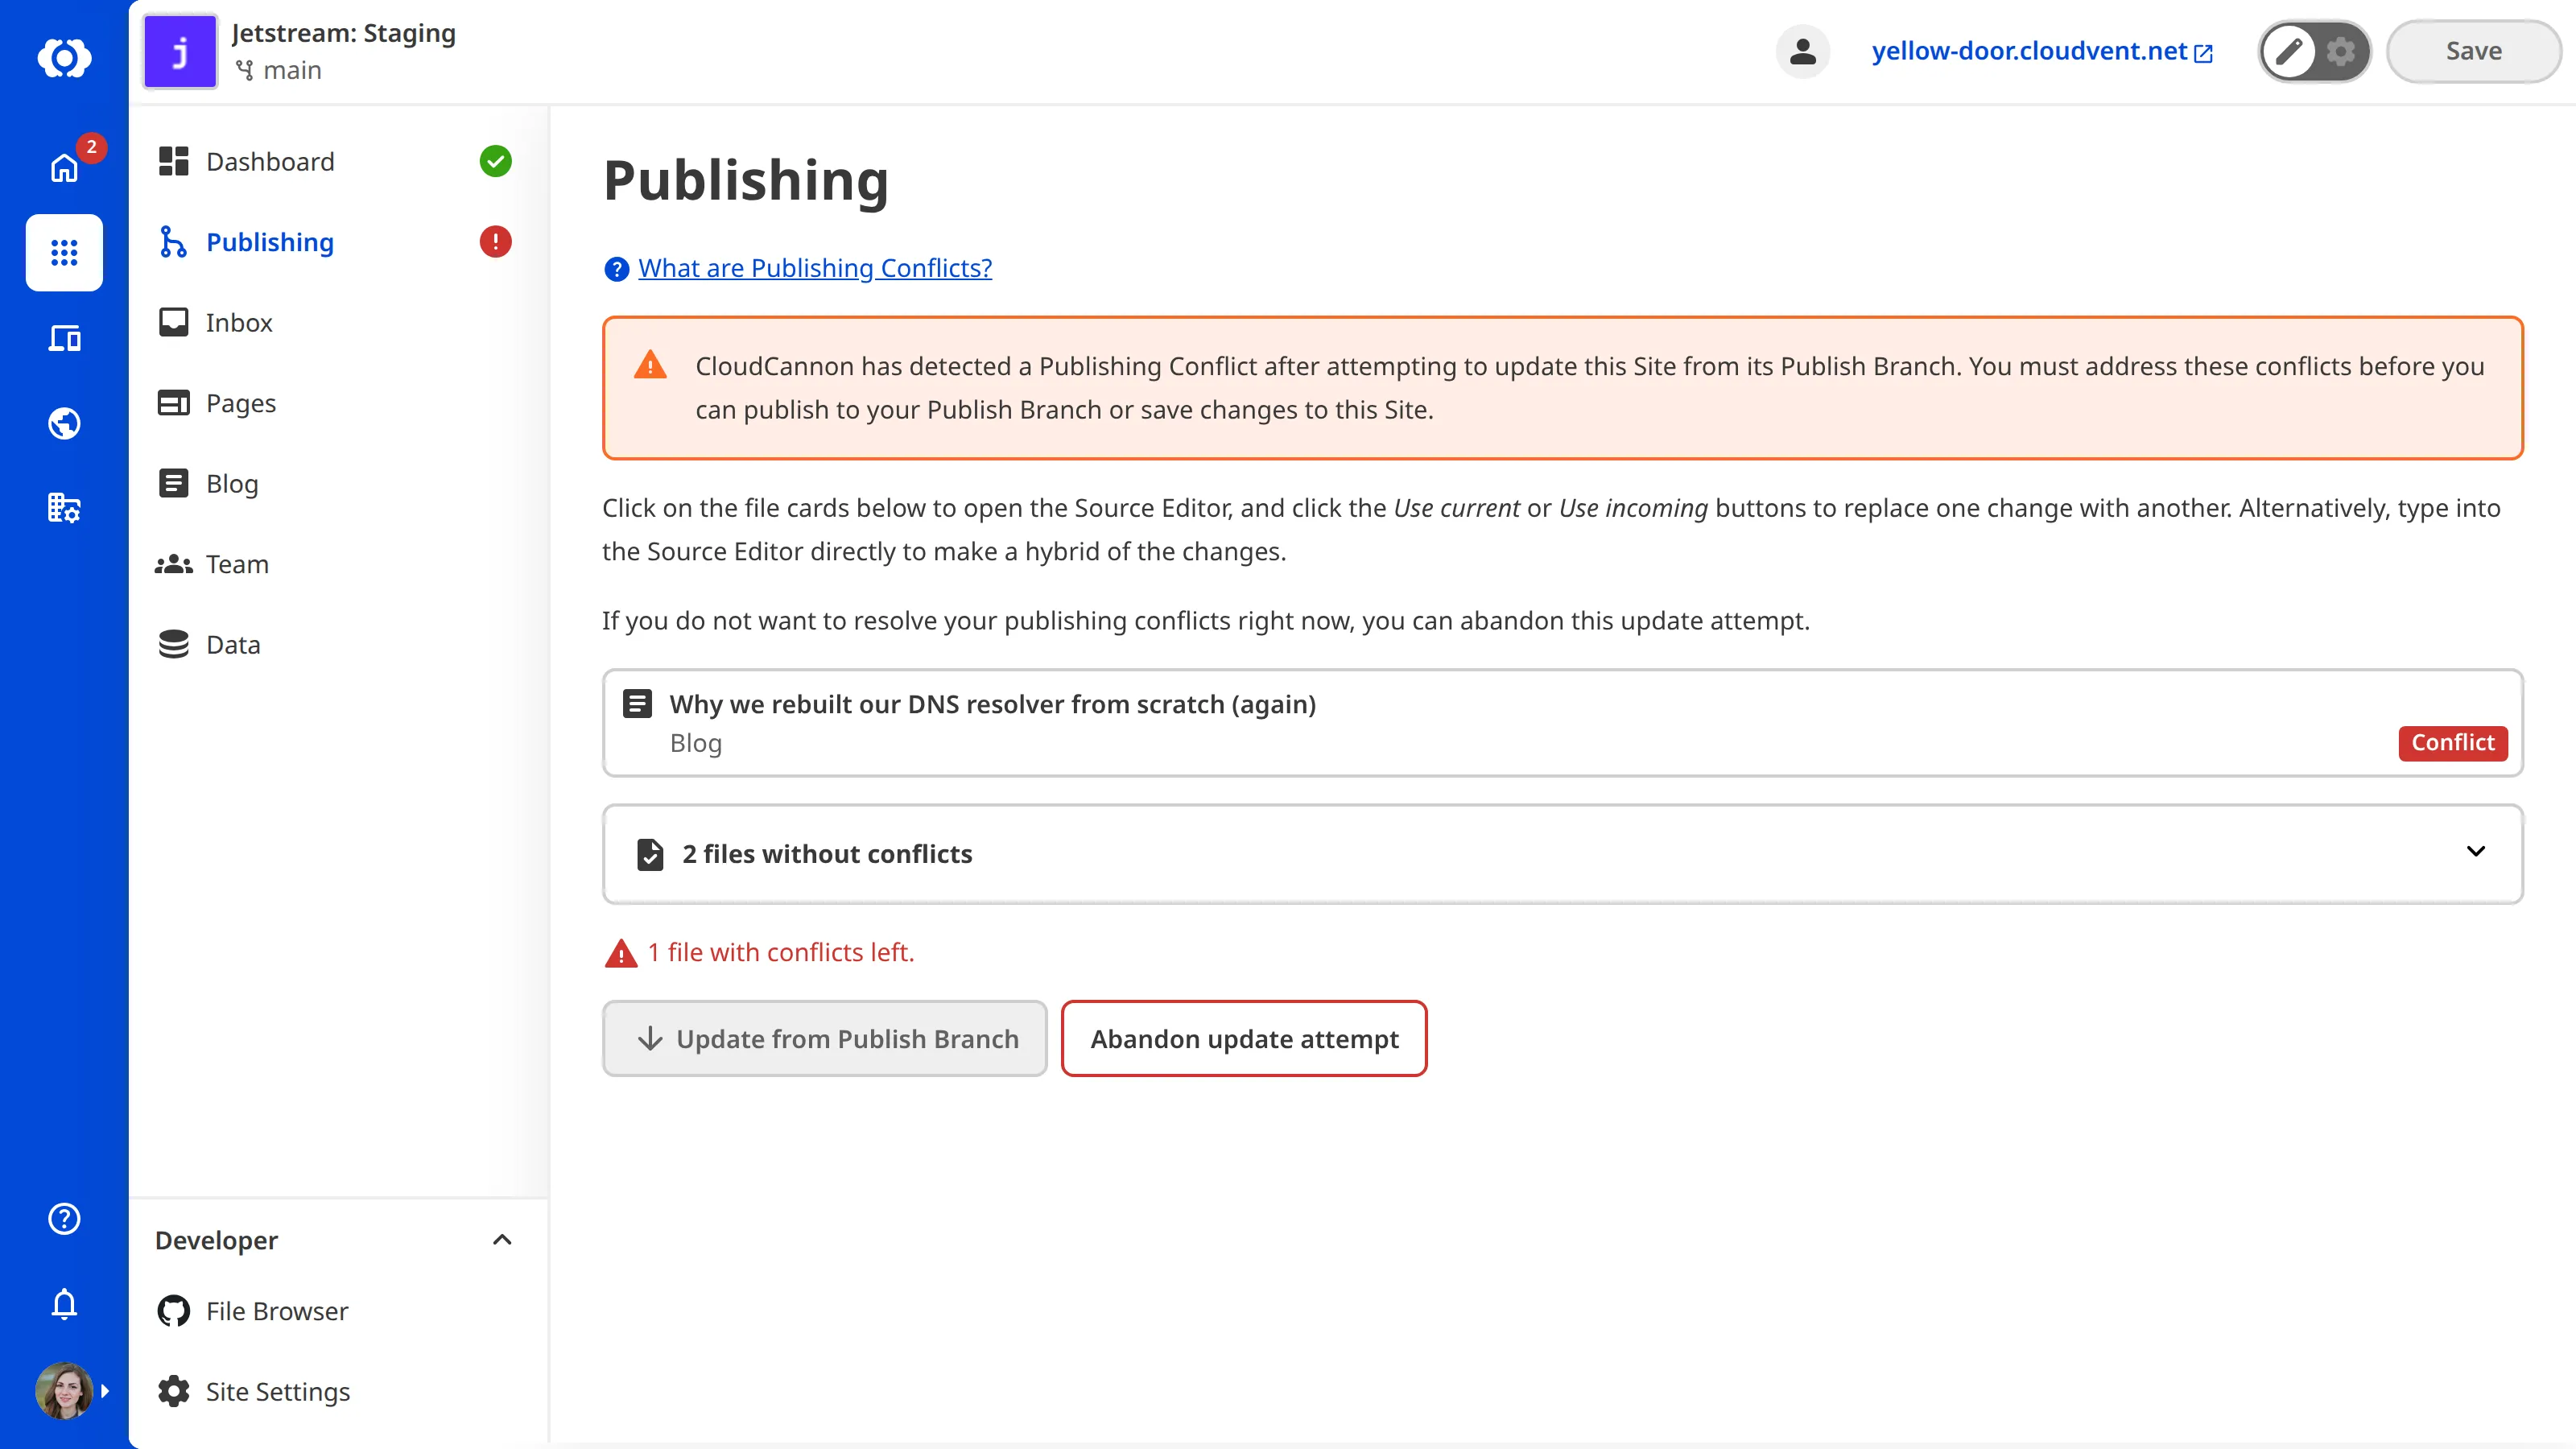
Task: Open the home icon with notification badge
Action: [64, 166]
